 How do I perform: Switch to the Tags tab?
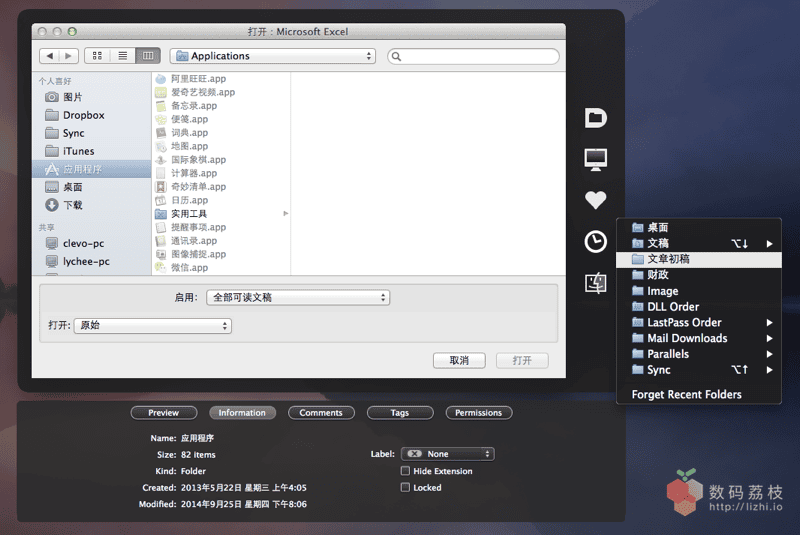pyautogui.click(x=400, y=413)
